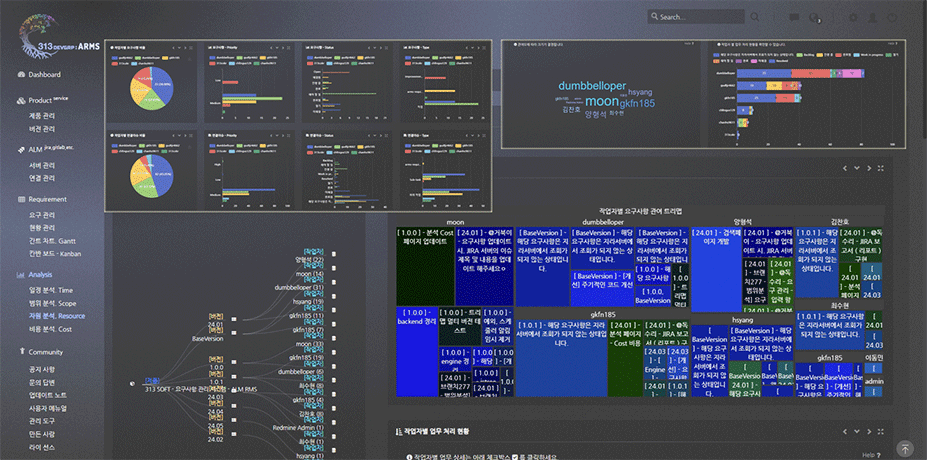Click the Help link at bottom right
The height and width of the screenshot is (460, 927).
click(869, 455)
